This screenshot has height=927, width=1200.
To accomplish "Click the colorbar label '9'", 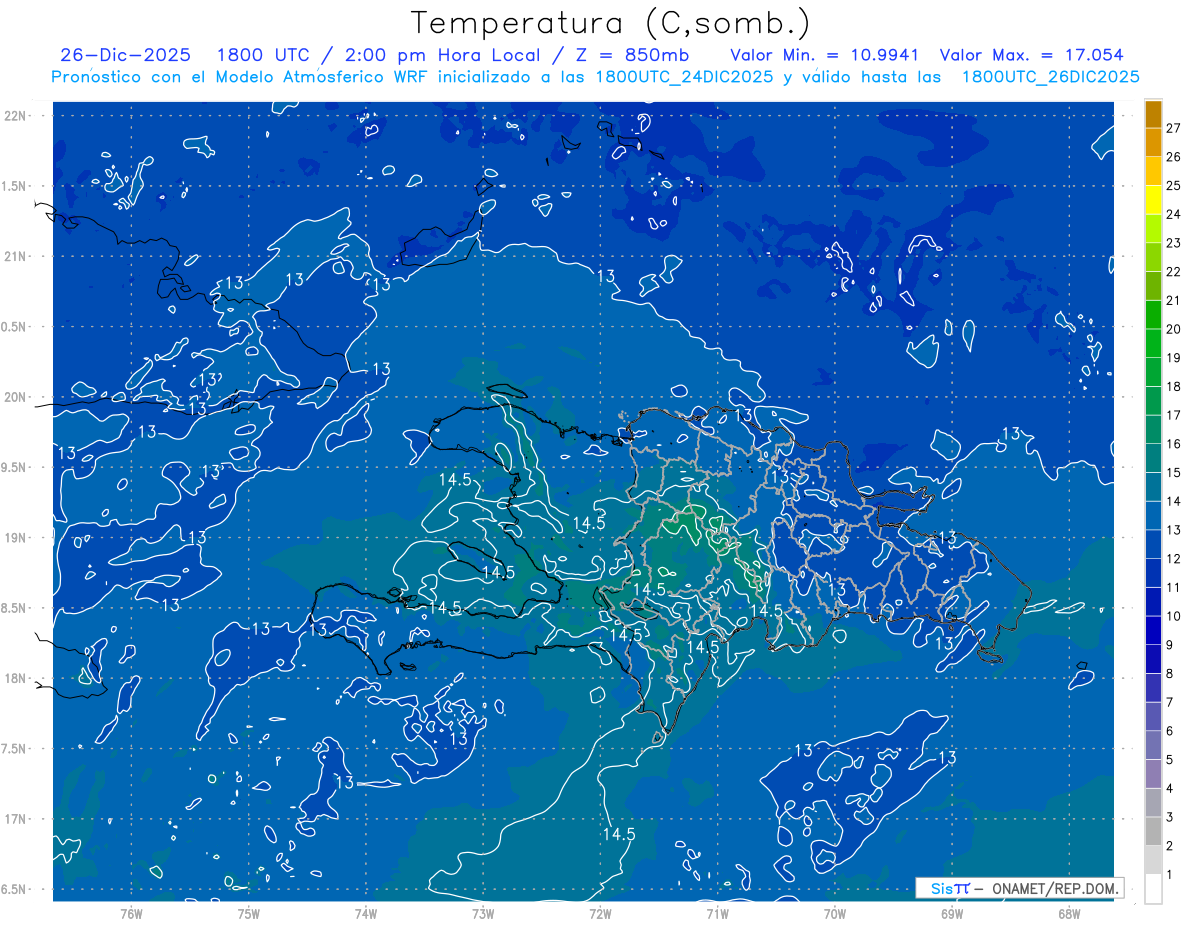I will point(1170,645).
